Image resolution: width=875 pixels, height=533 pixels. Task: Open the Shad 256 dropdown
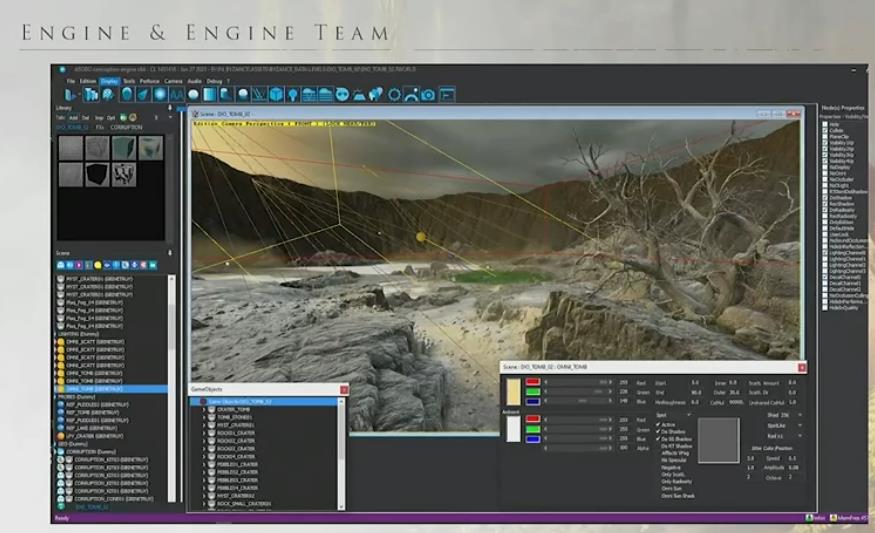coord(785,415)
